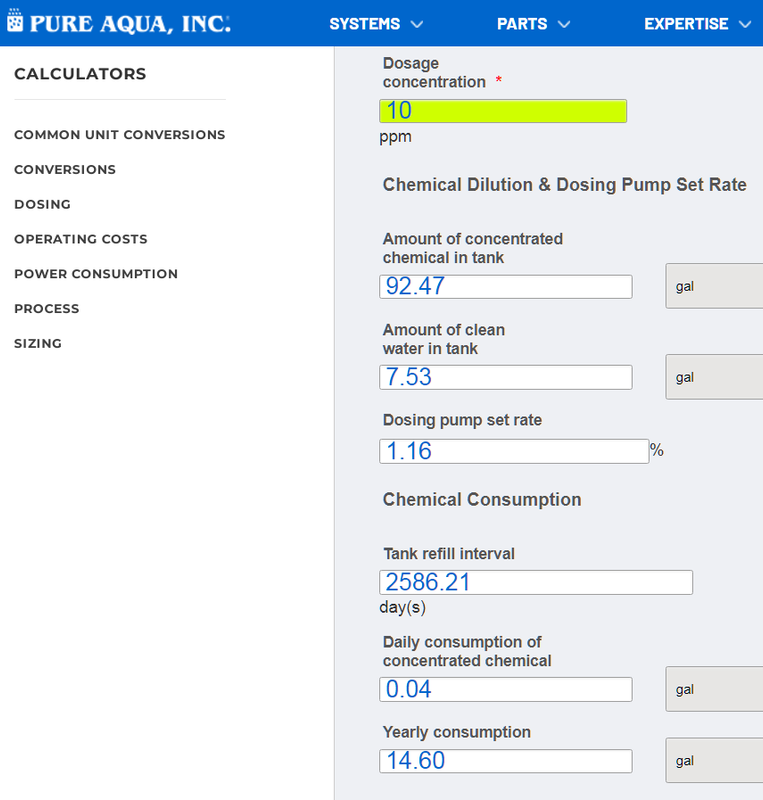Expand the Systems menu

coord(376,24)
